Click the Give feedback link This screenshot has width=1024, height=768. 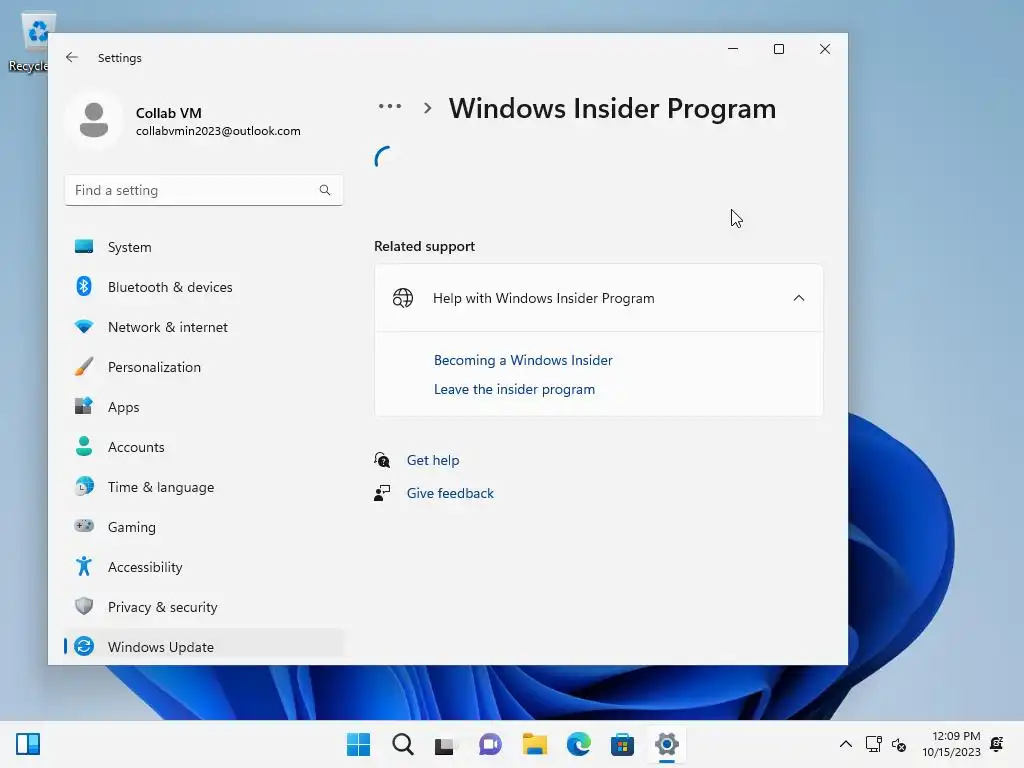click(450, 493)
